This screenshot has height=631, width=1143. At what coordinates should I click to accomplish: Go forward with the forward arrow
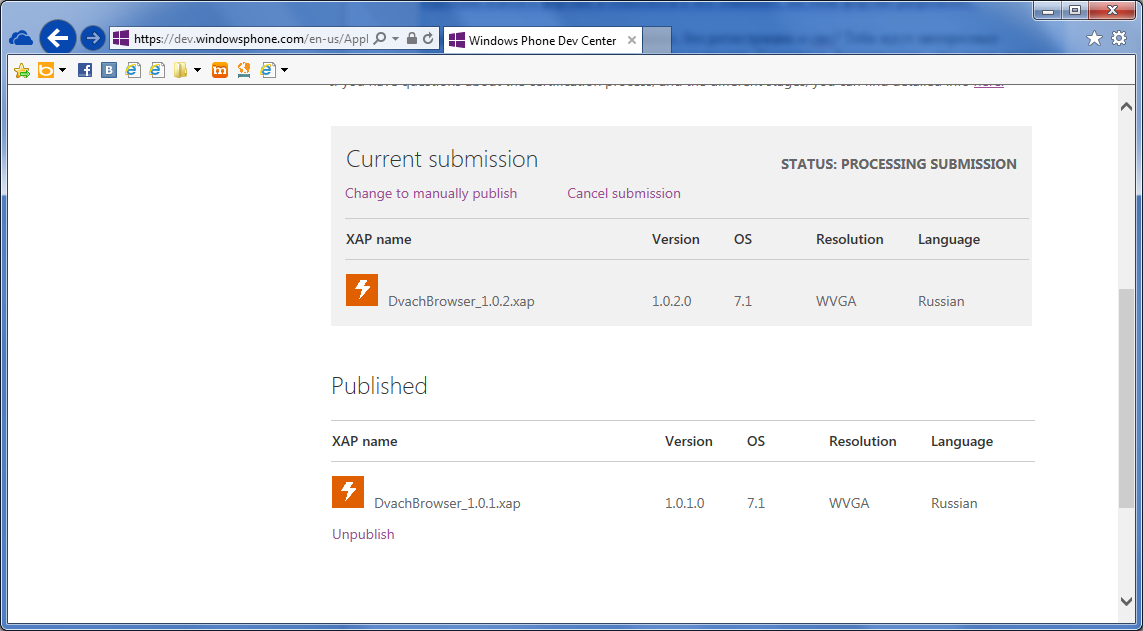click(93, 38)
